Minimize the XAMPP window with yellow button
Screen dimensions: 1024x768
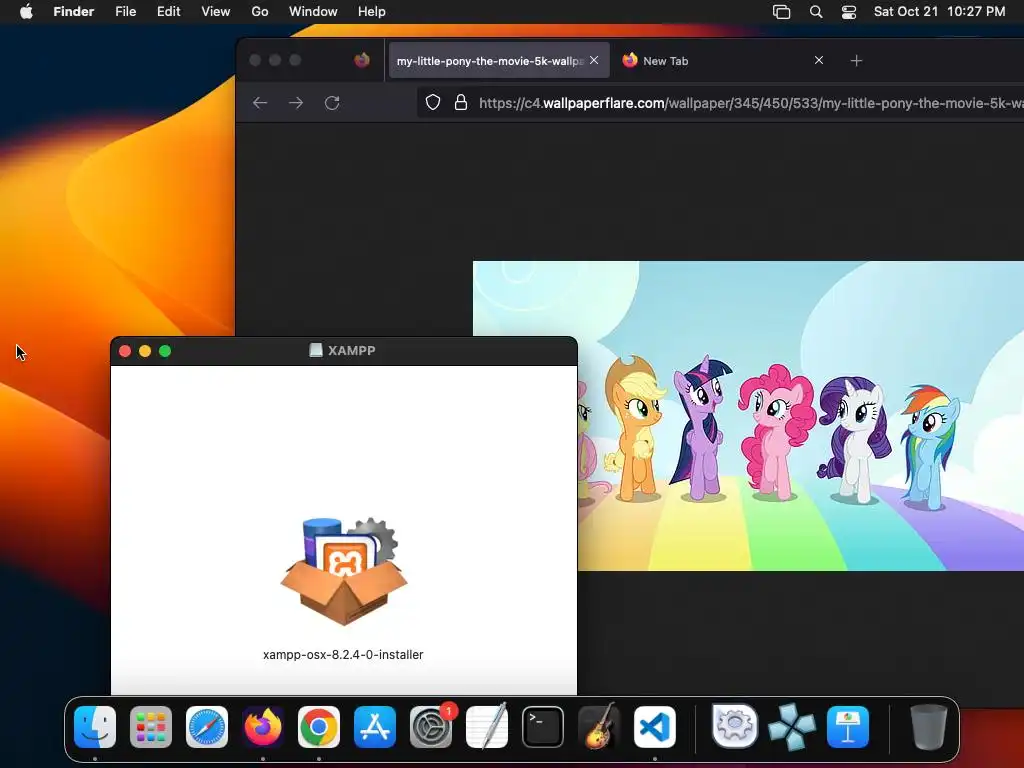pos(145,351)
